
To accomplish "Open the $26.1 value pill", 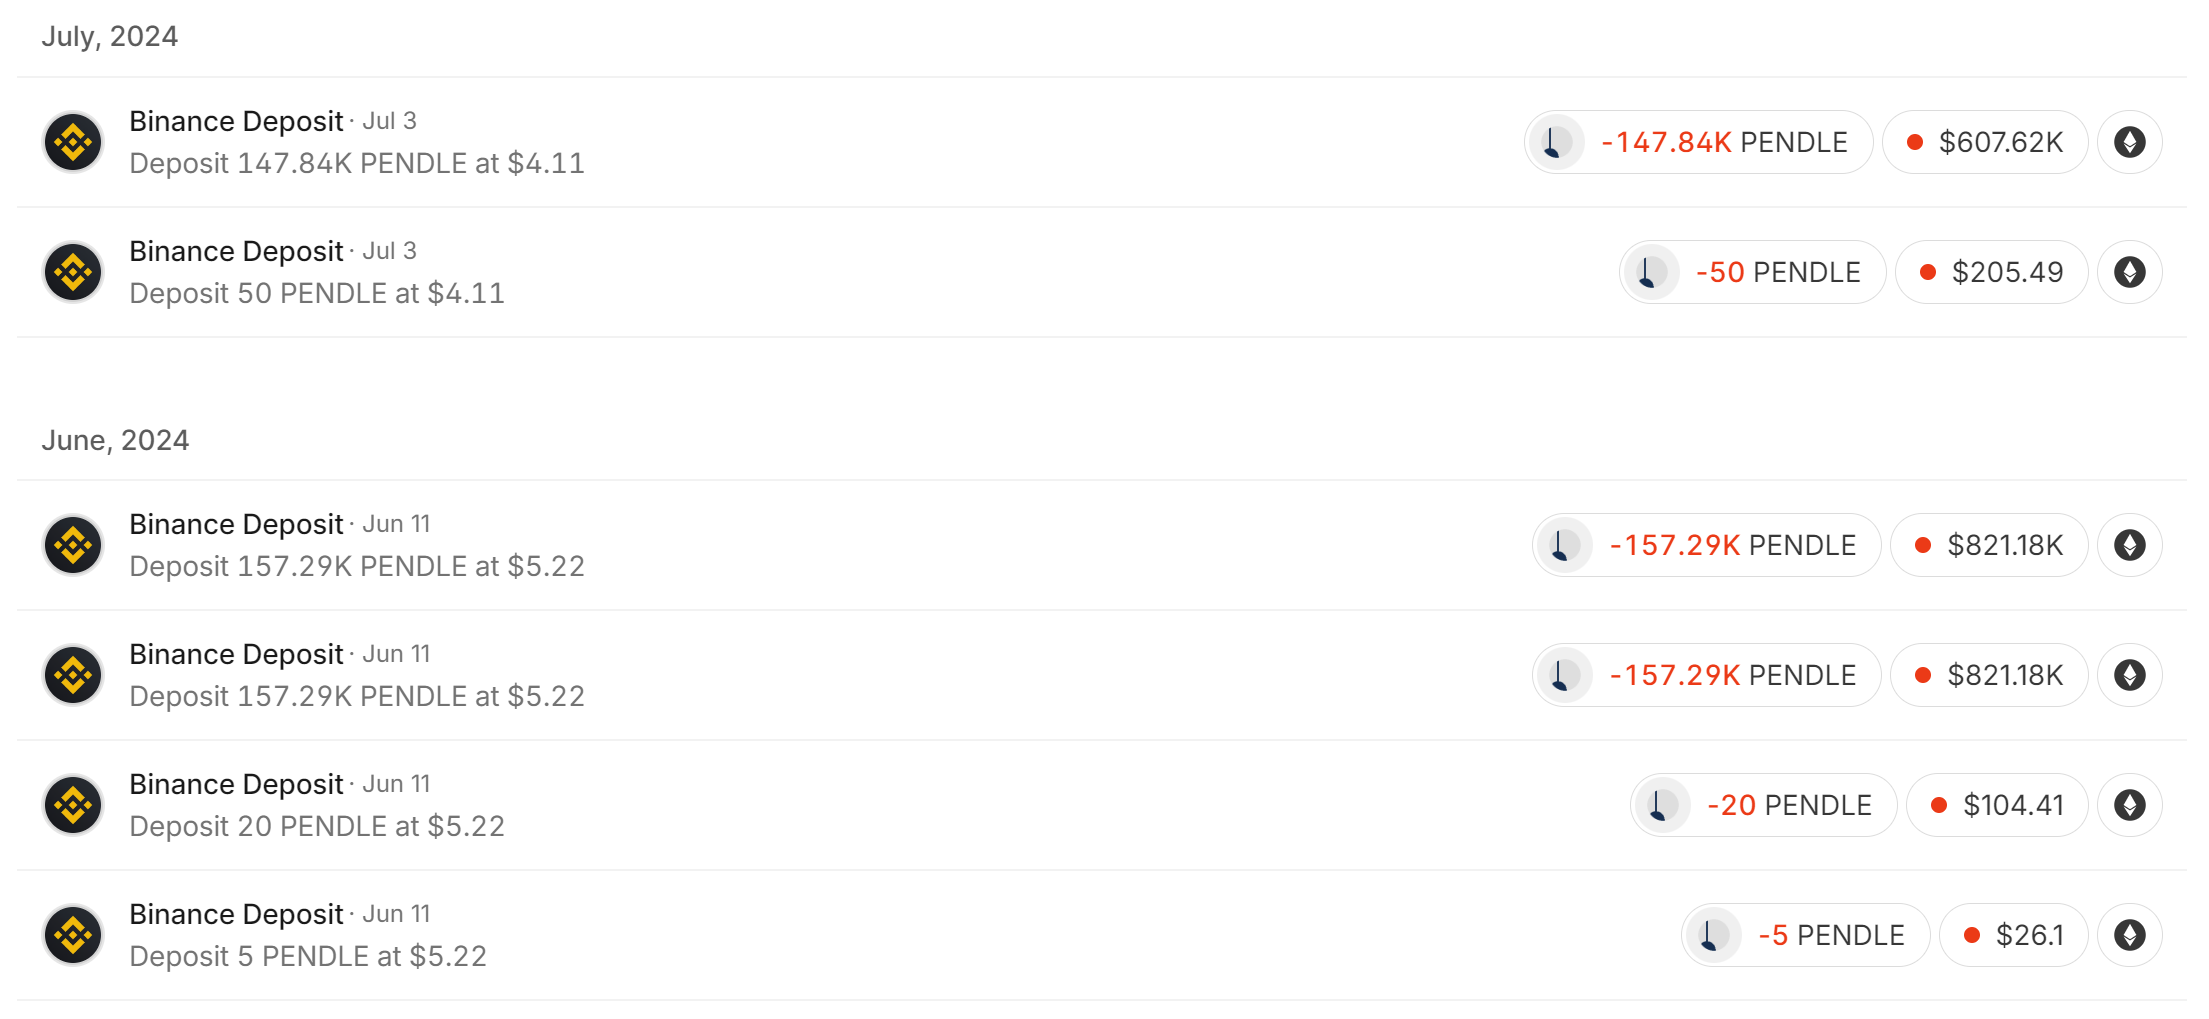I will click(x=2013, y=935).
